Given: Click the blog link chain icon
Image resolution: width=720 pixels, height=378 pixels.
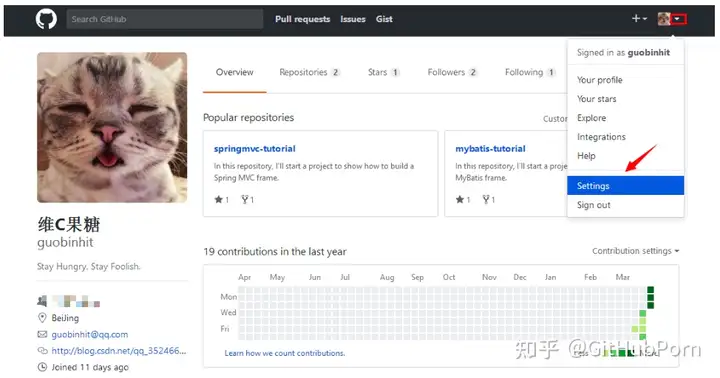Looking at the screenshot, I should coord(42,350).
